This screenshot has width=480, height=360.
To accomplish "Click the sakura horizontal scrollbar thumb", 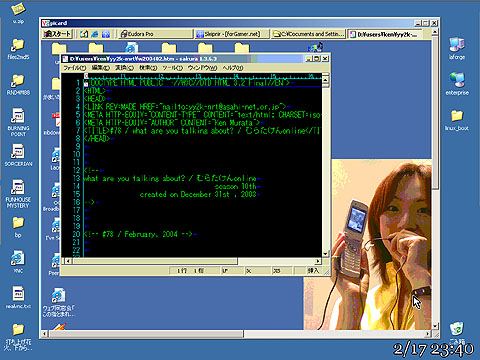I will pyautogui.click(x=155, y=261).
